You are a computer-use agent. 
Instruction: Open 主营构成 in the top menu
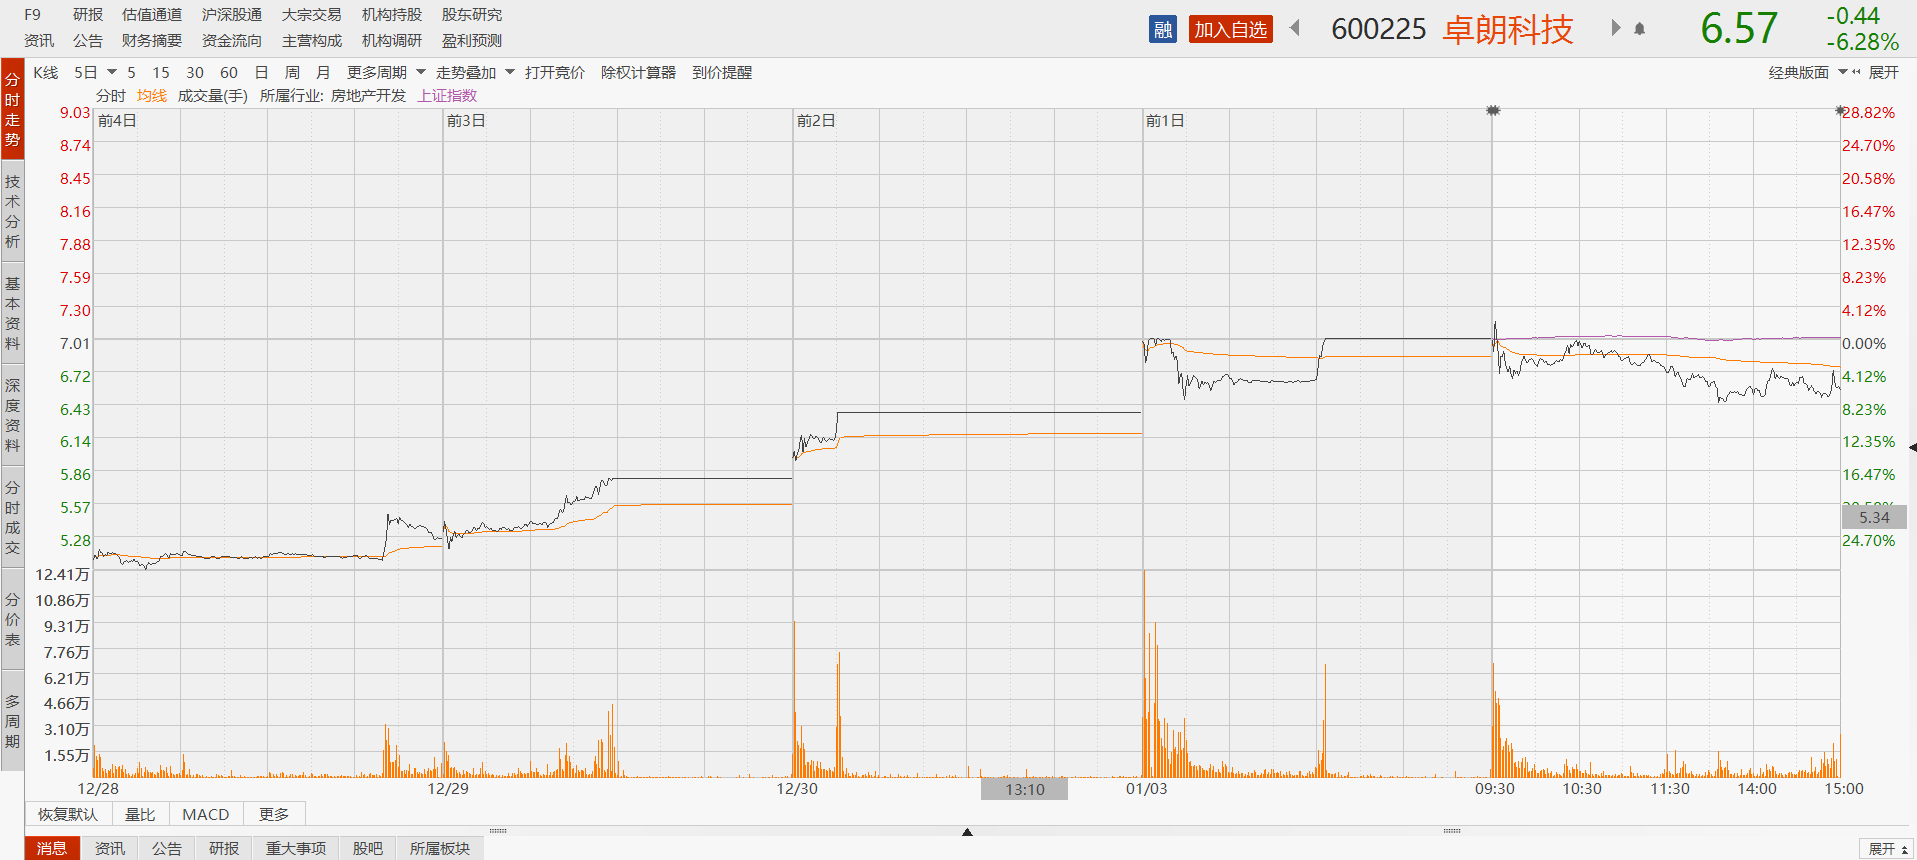point(312,41)
